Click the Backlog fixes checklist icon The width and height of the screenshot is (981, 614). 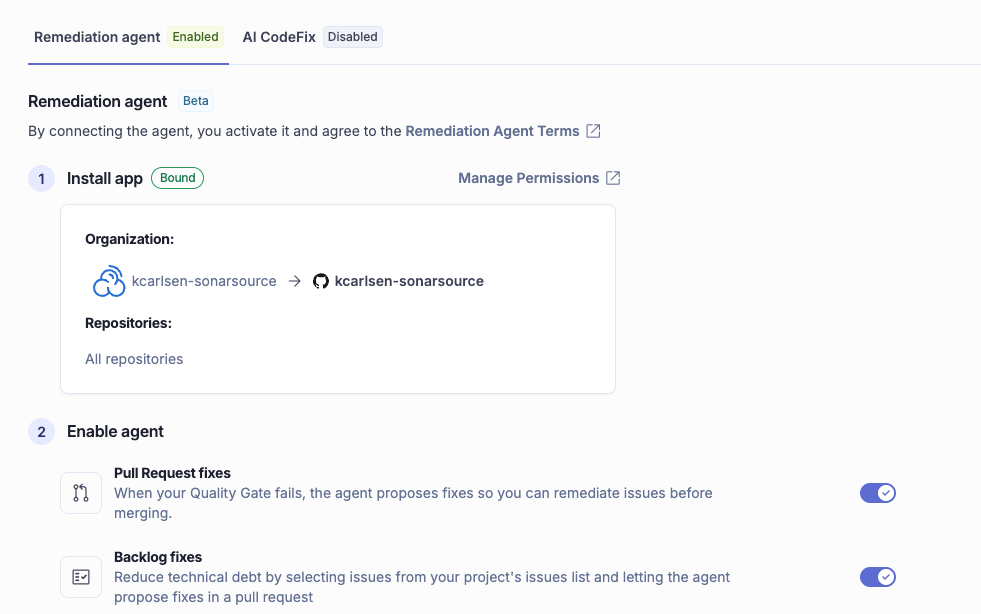[x=81, y=577]
